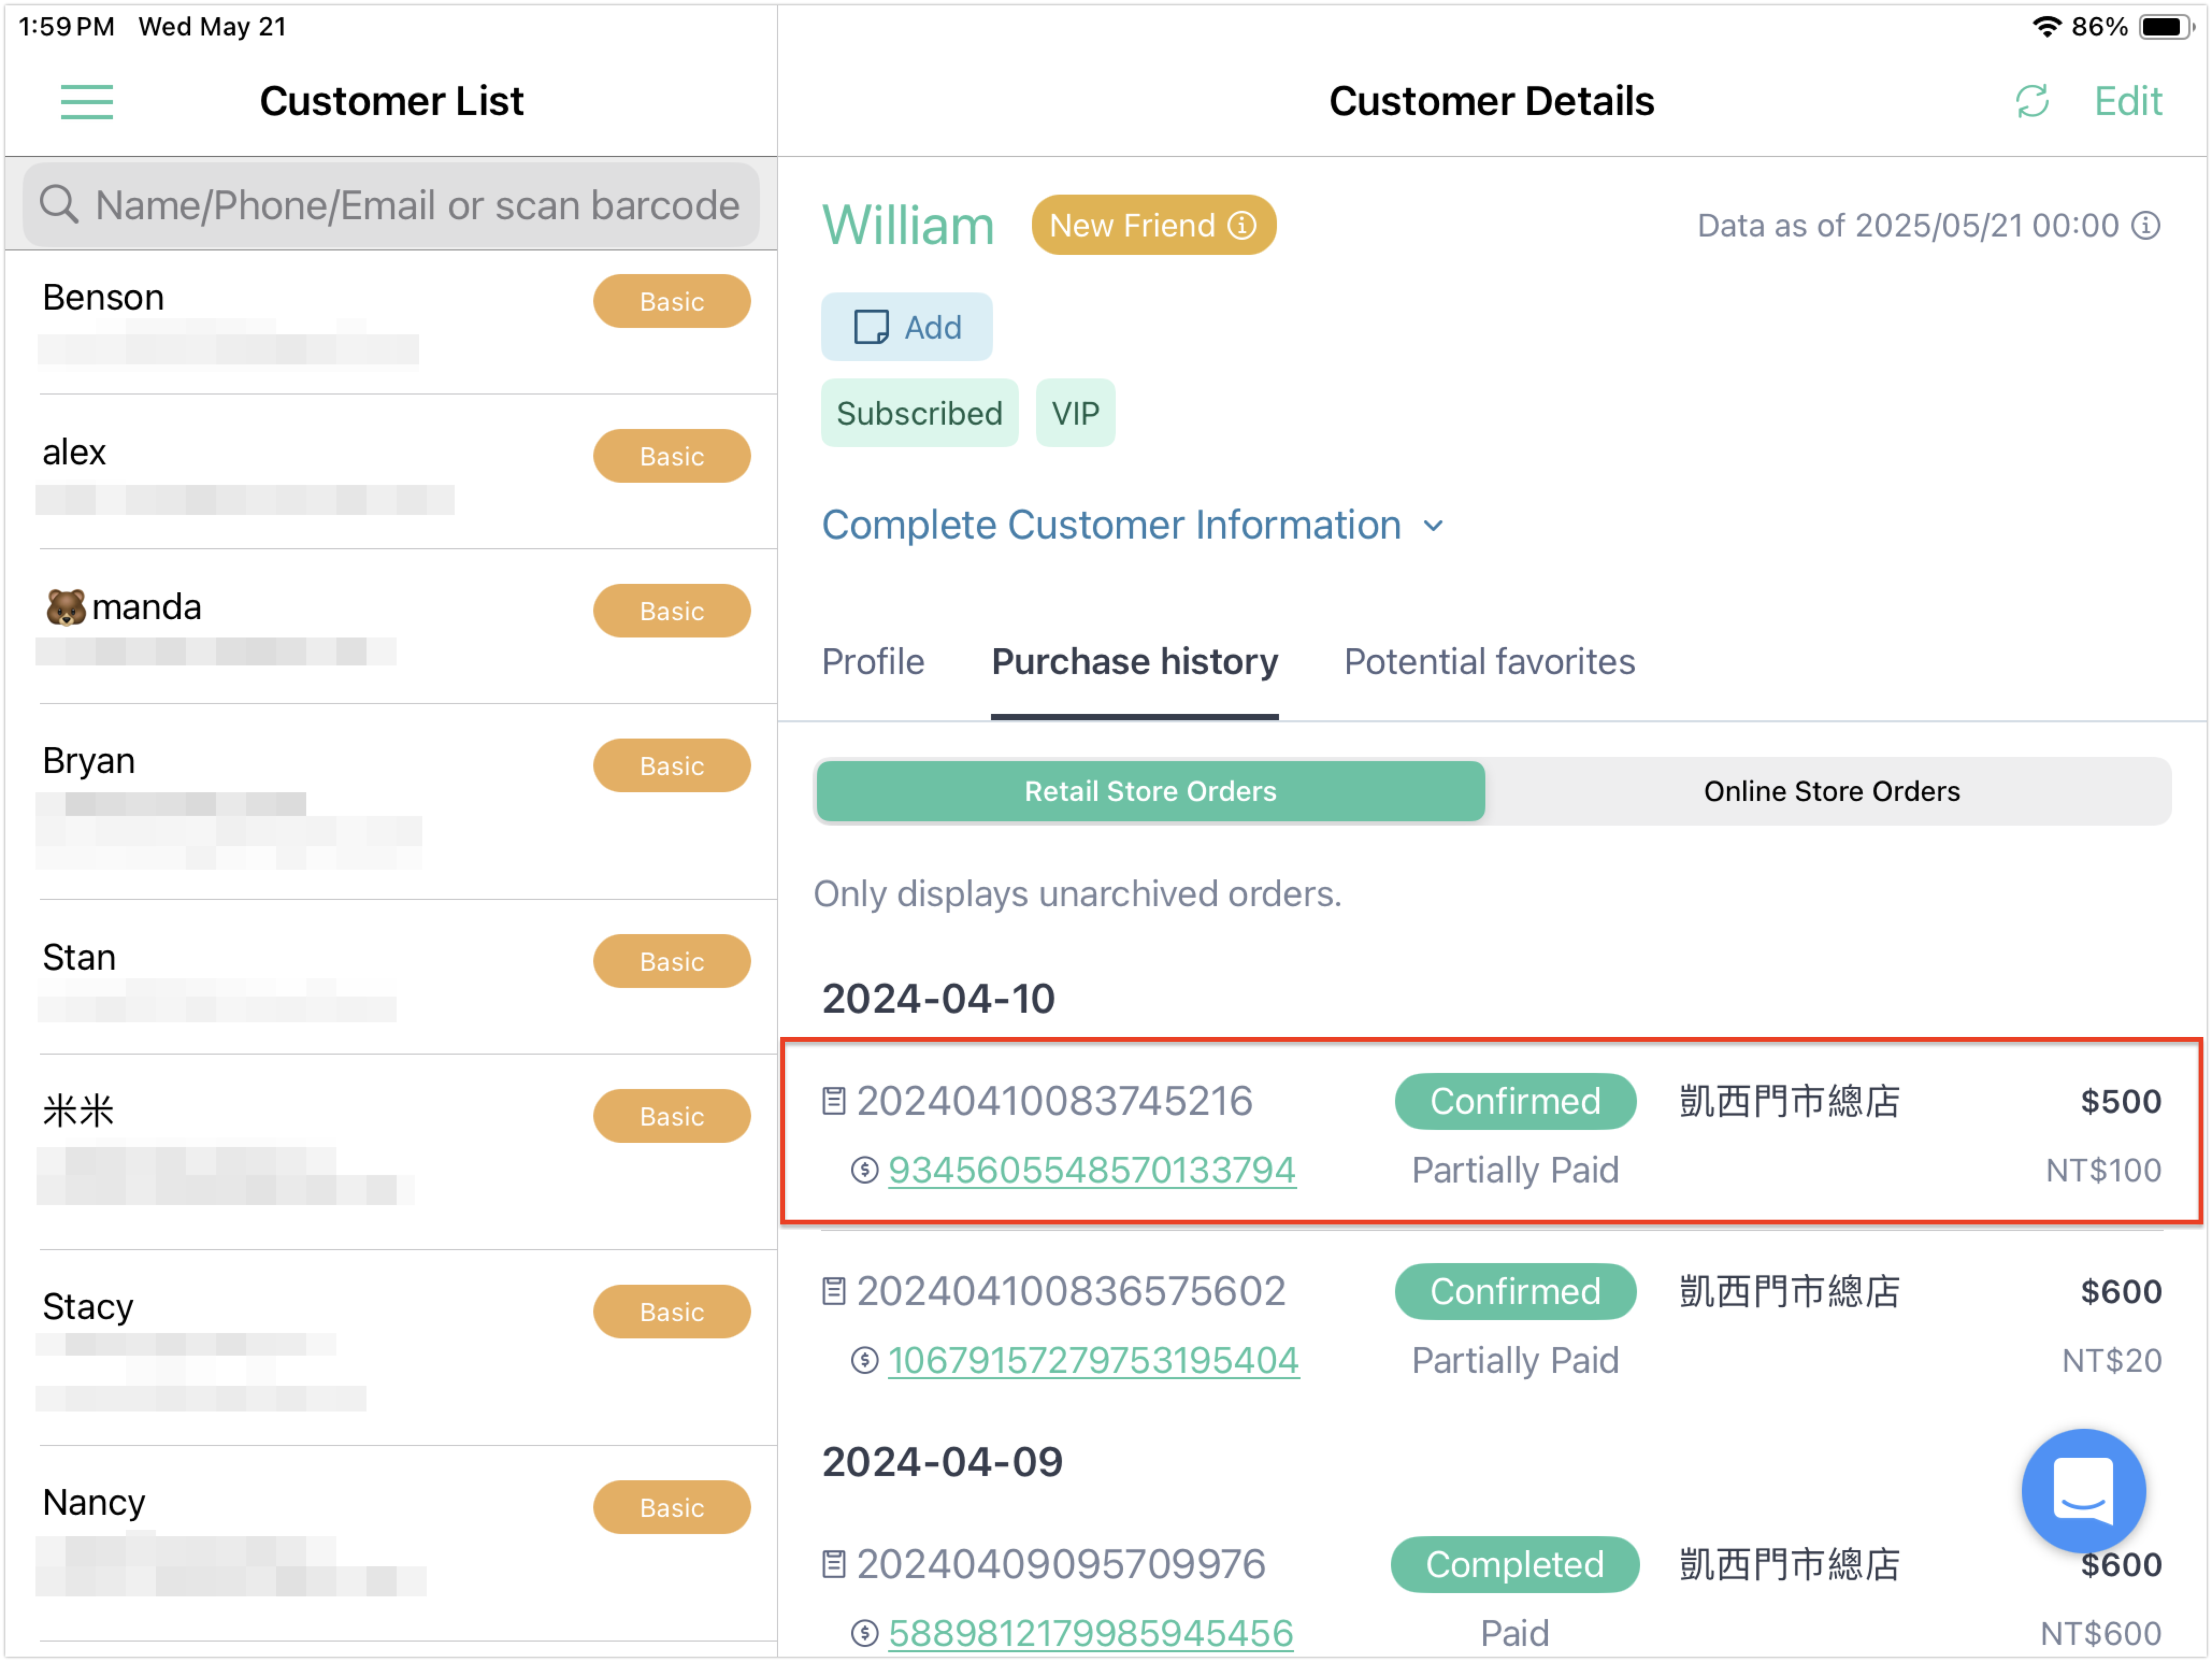
Task: Open the hamburger menu icon
Action: point(86,102)
